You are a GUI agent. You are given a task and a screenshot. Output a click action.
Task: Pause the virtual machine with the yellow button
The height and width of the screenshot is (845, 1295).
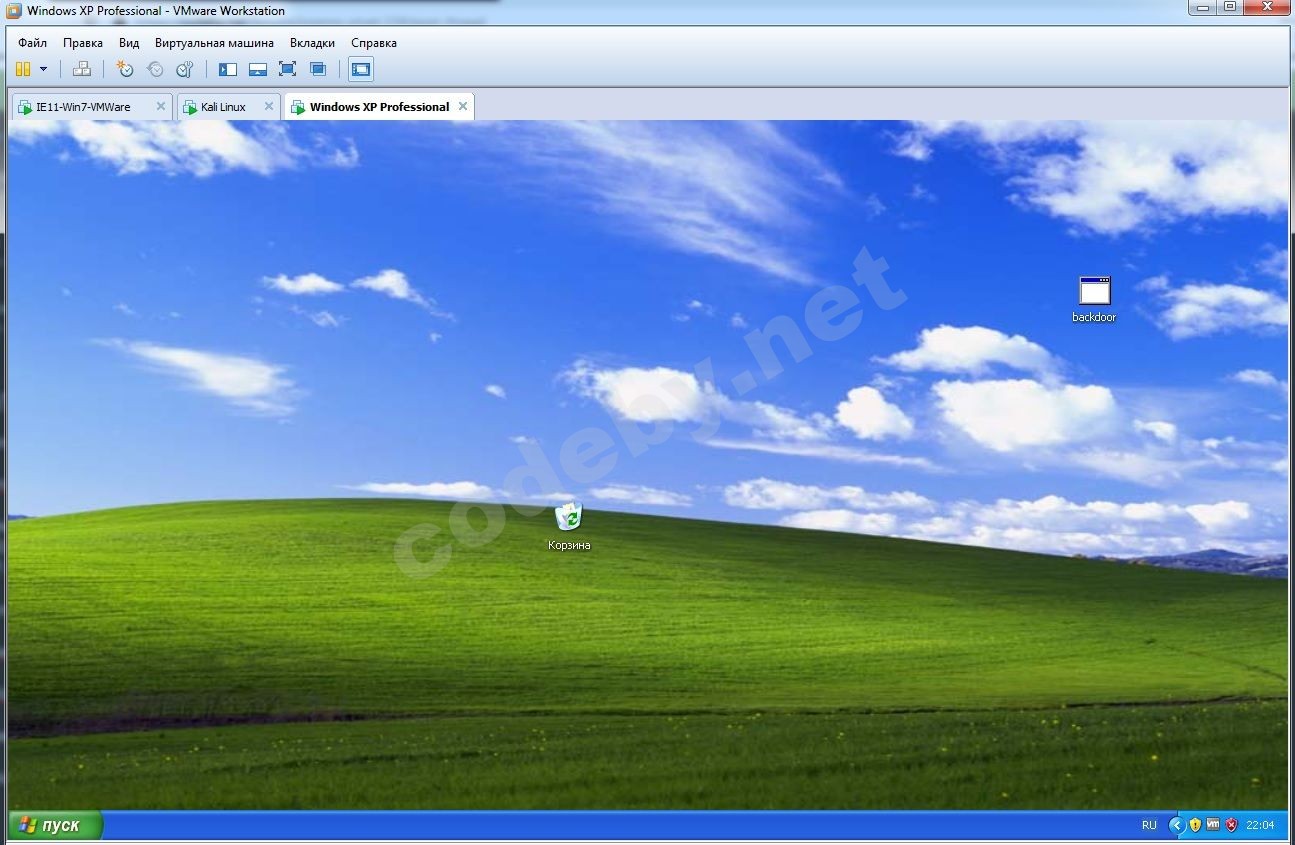click(23, 69)
